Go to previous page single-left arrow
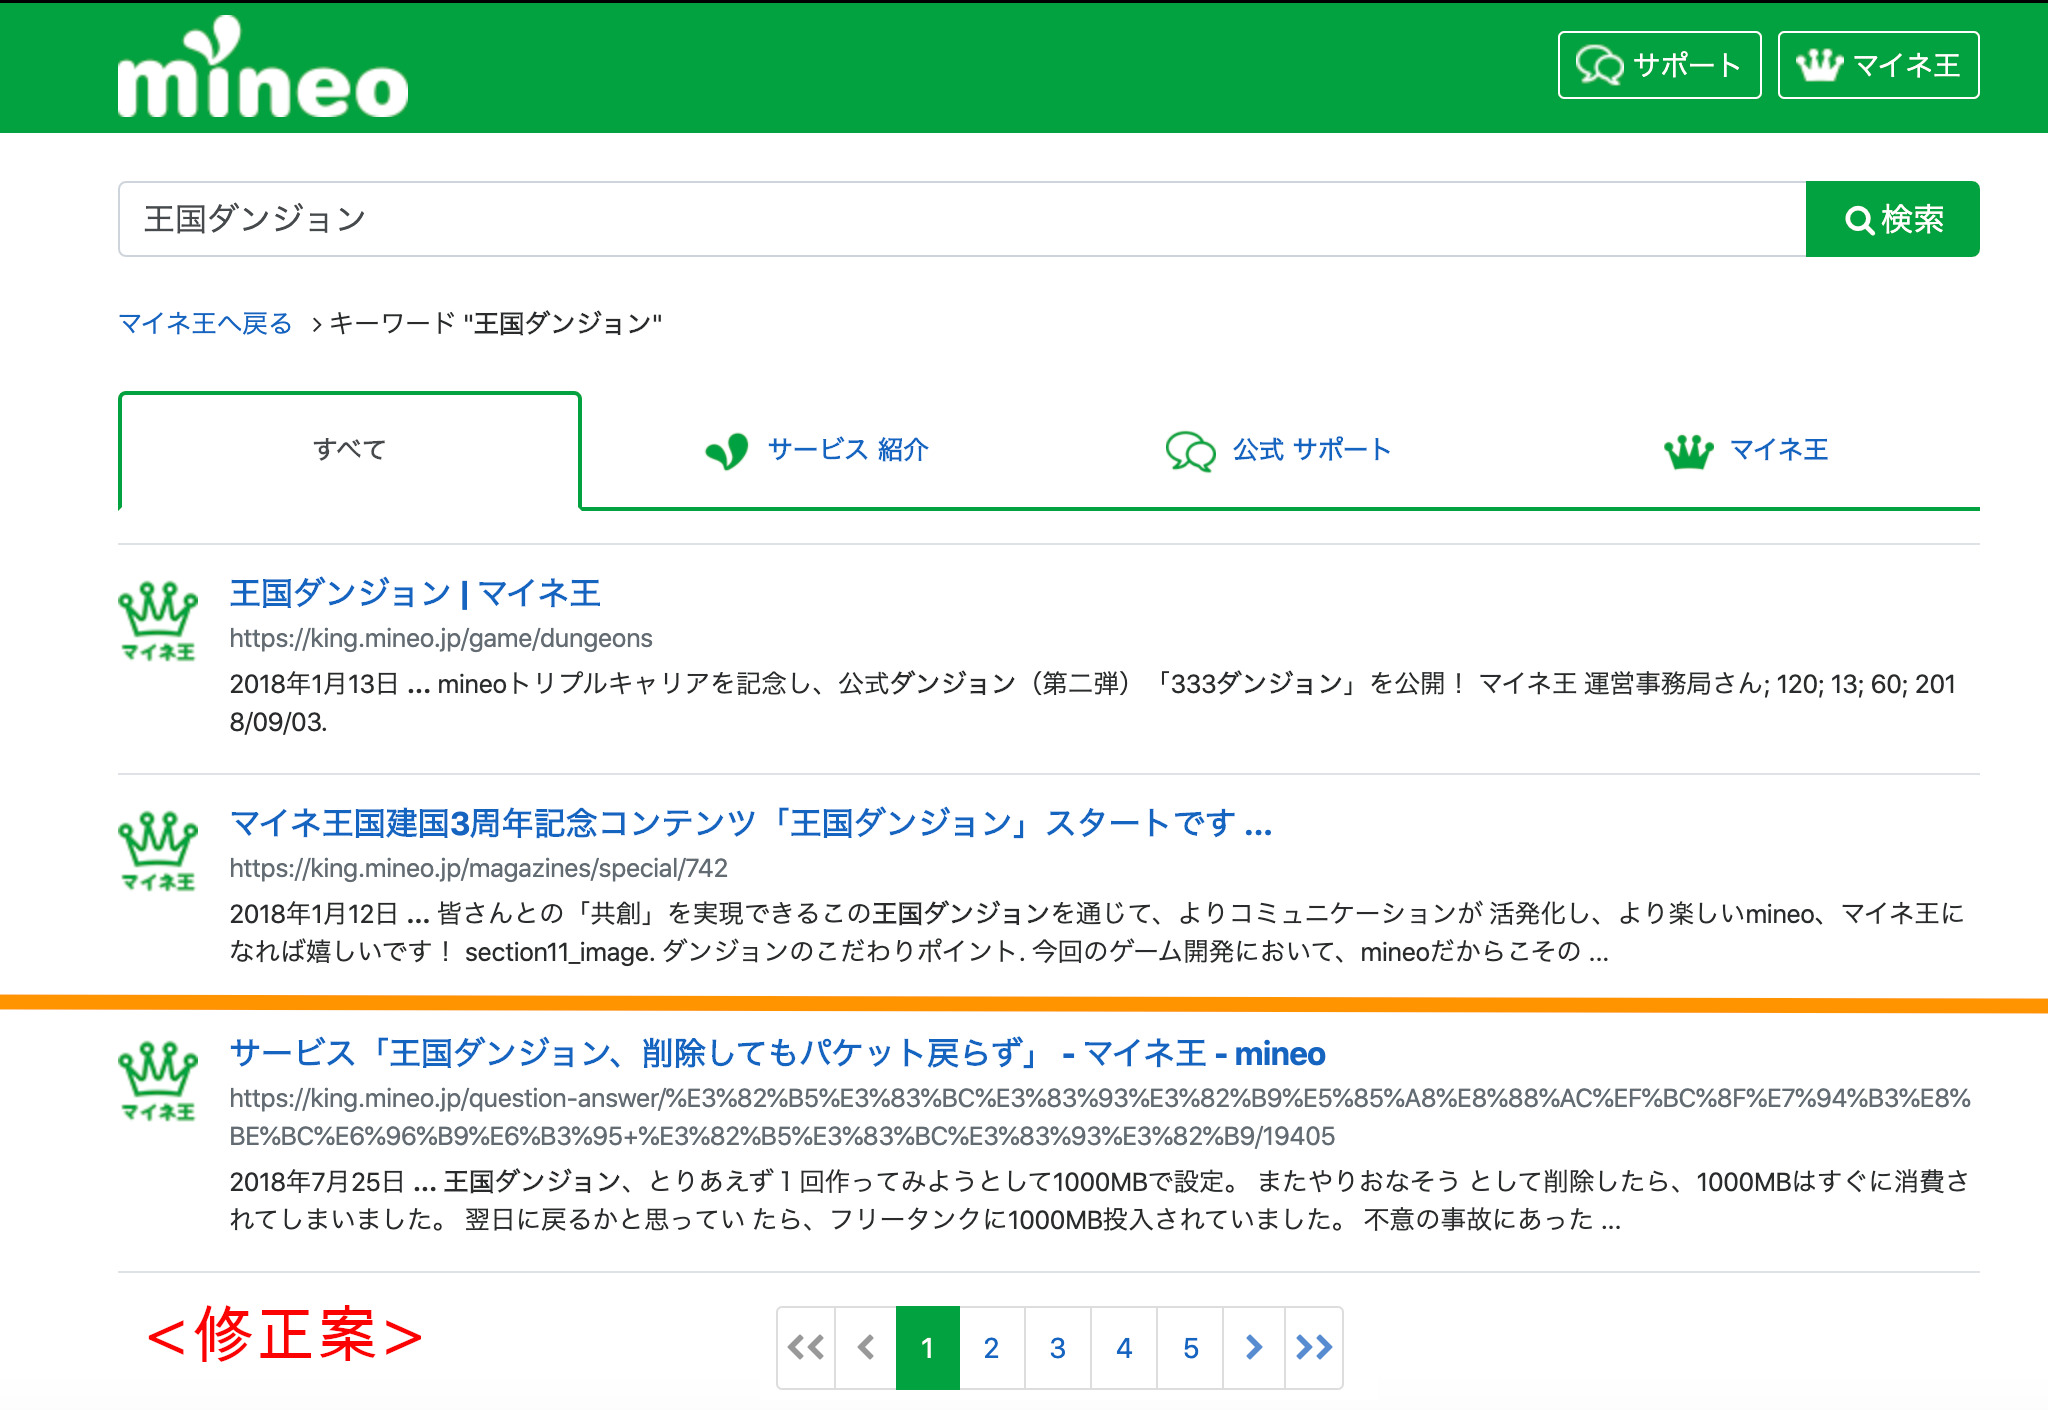The height and width of the screenshot is (1410, 2048). pyautogui.click(x=866, y=1348)
